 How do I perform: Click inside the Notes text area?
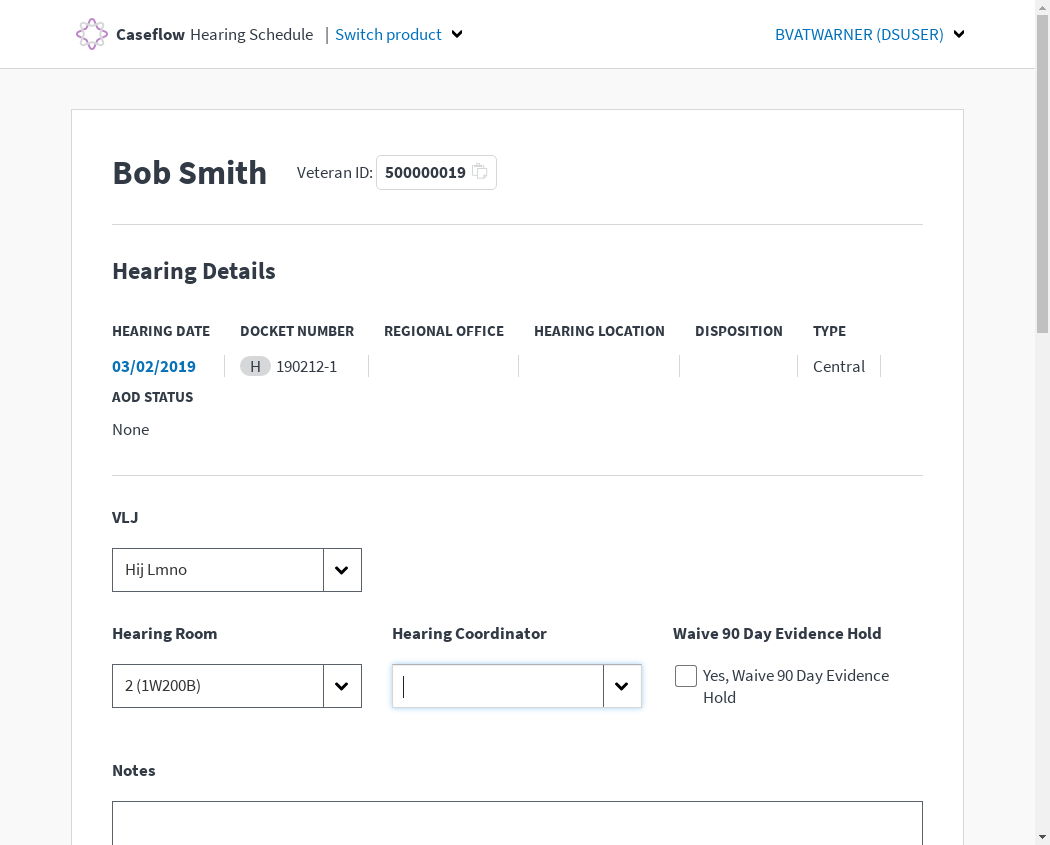click(x=518, y=823)
